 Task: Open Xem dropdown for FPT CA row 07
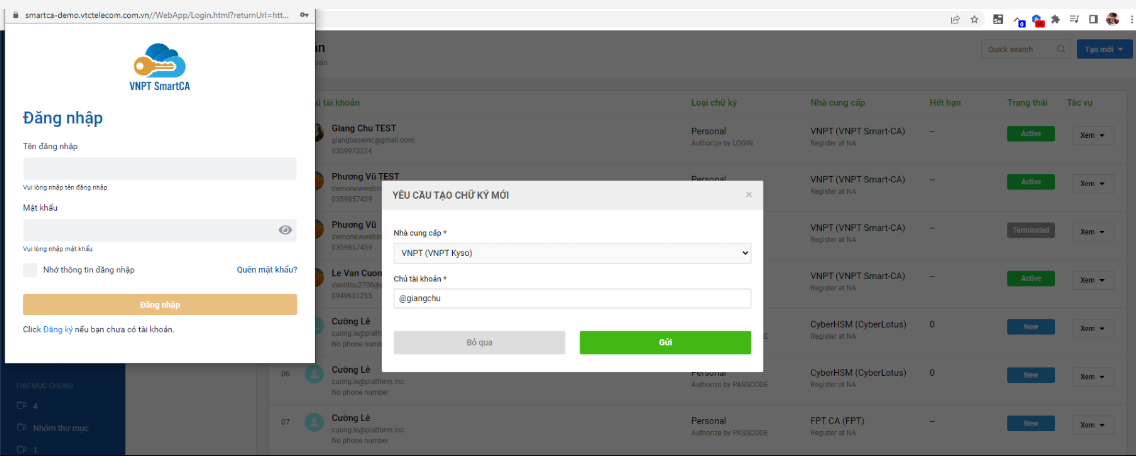pyautogui.click(x=1093, y=424)
